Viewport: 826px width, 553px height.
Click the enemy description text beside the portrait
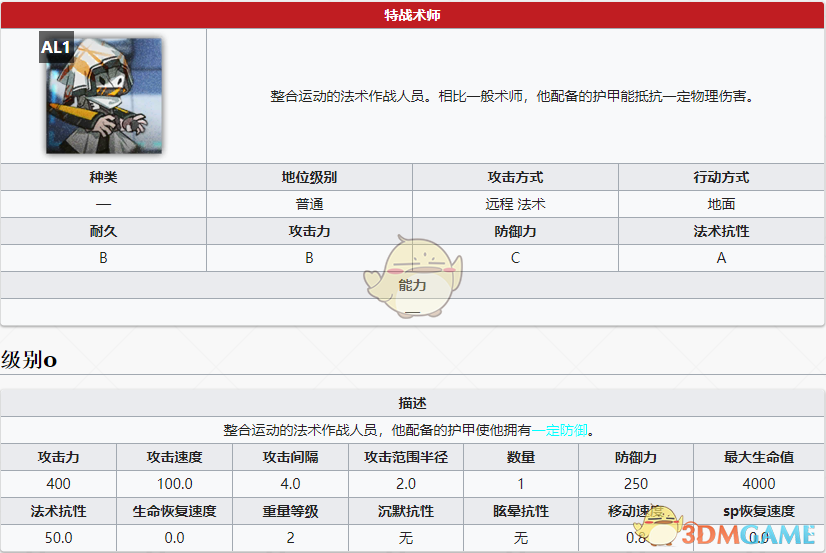511,97
